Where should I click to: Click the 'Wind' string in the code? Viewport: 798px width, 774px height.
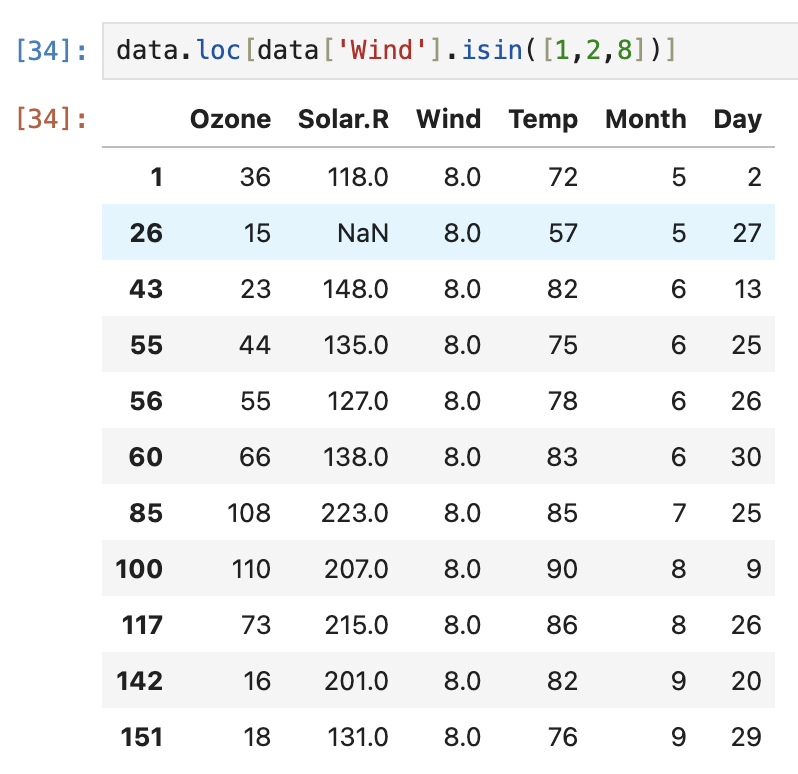coord(382,50)
